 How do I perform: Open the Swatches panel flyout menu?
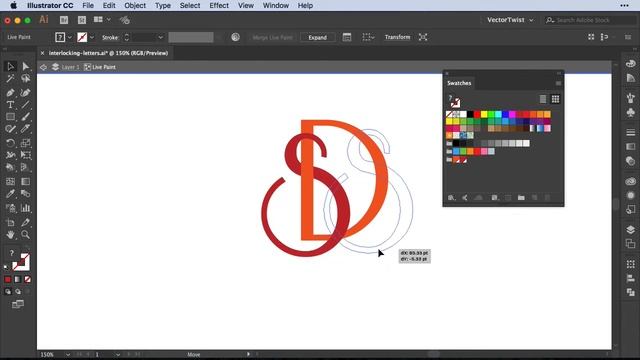coord(558,83)
